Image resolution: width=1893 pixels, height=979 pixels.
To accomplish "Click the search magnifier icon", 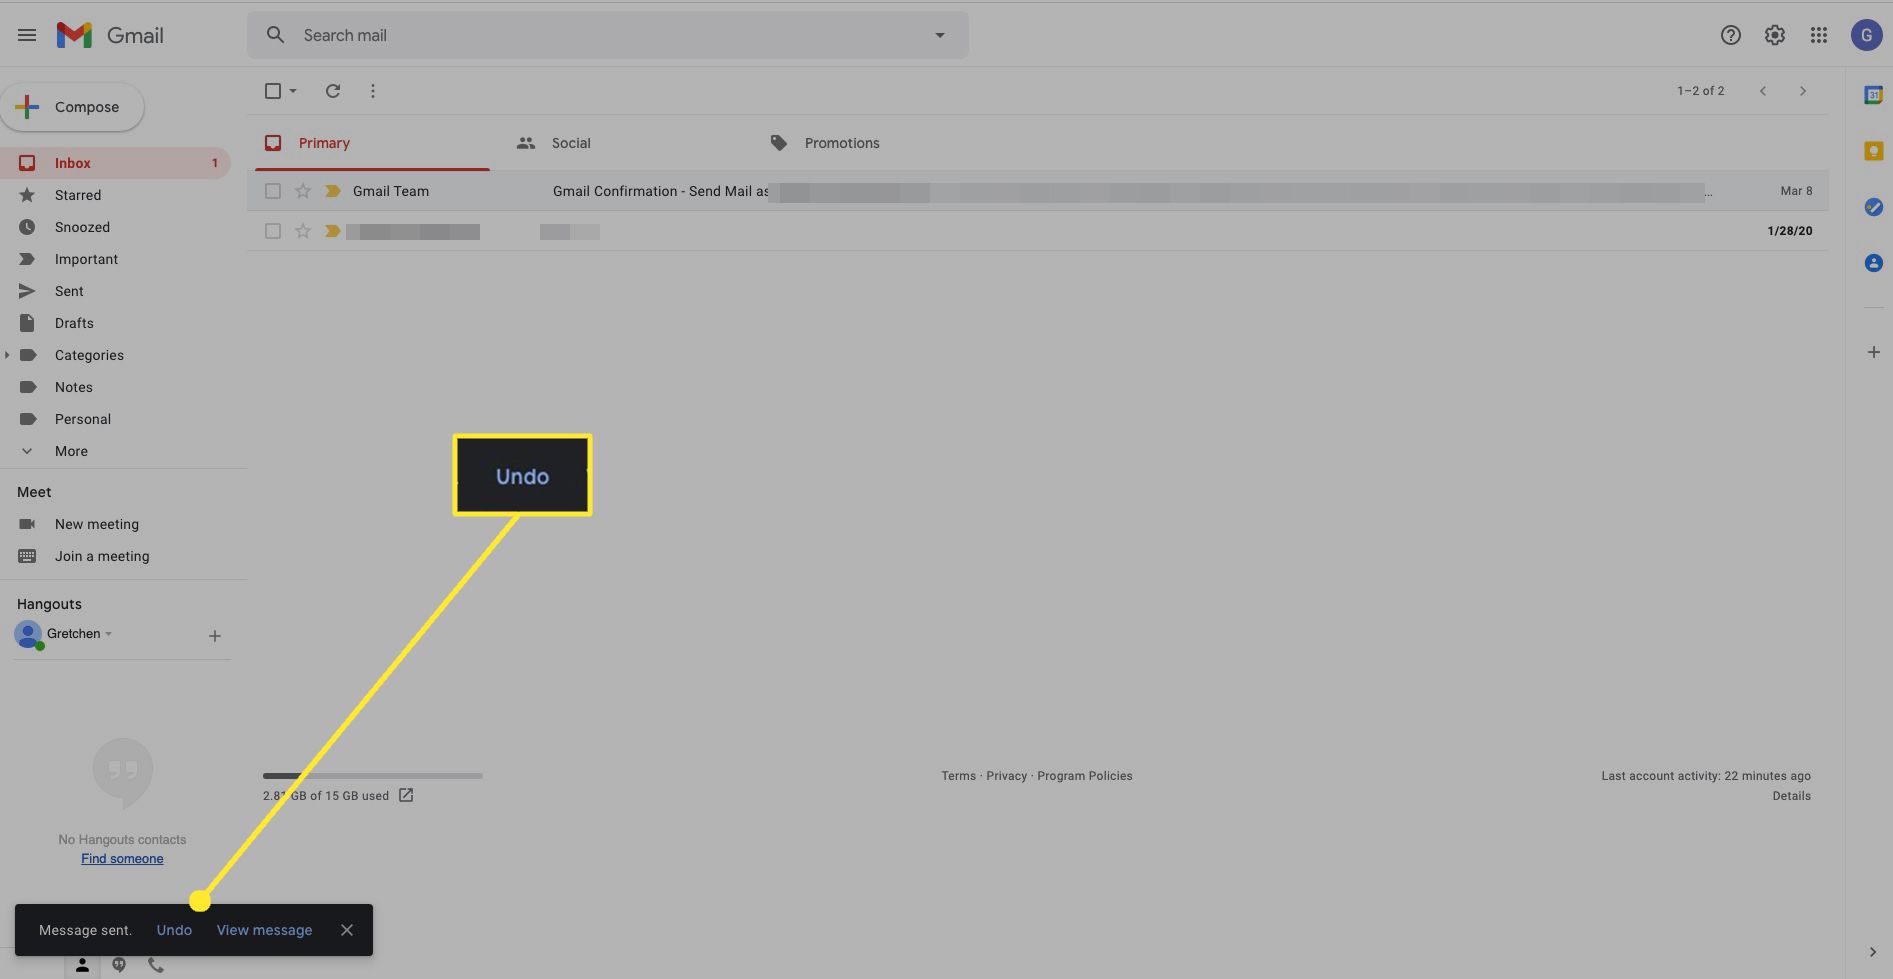I will click(275, 35).
